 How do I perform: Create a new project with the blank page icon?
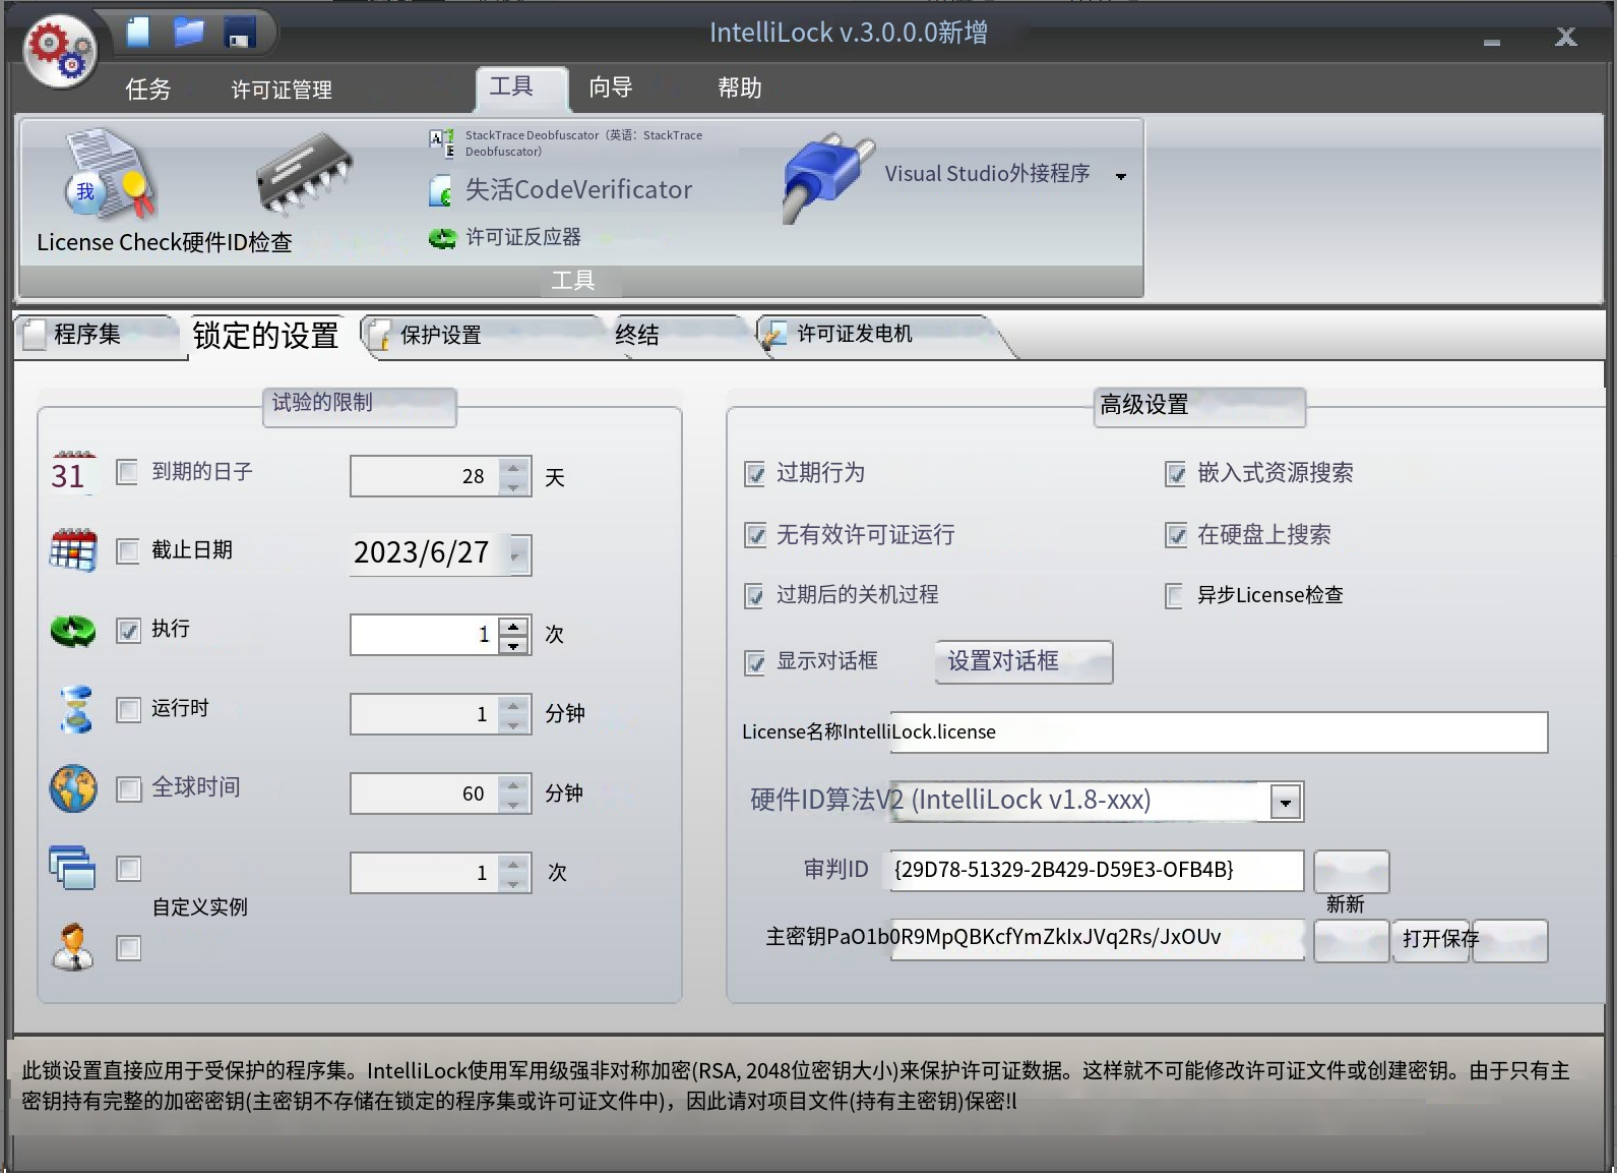click(x=139, y=32)
